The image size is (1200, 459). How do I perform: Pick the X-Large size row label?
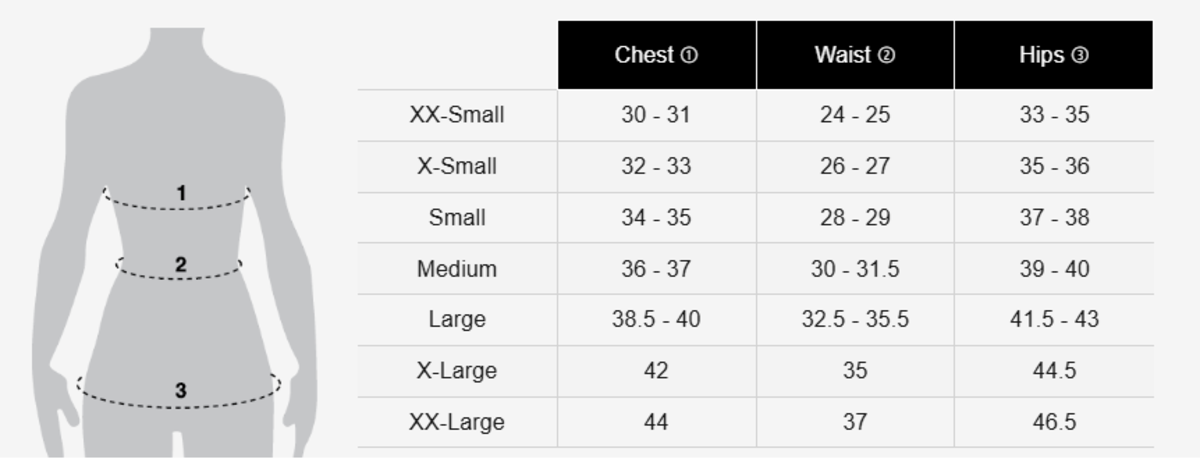point(456,371)
